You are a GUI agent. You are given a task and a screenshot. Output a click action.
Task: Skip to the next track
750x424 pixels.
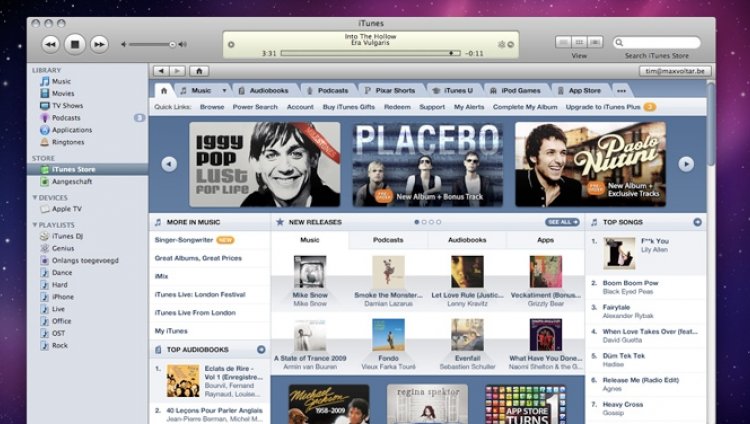(x=99, y=45)
